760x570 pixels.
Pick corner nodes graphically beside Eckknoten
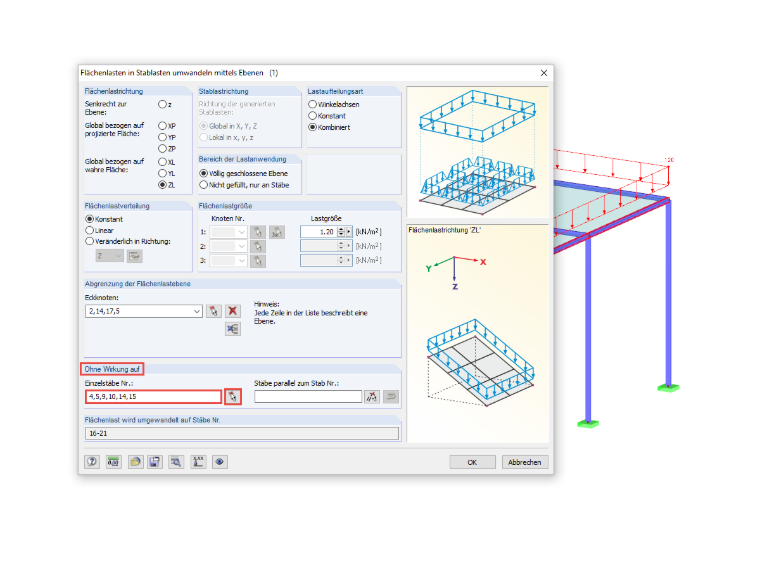[x=214, y=311]
